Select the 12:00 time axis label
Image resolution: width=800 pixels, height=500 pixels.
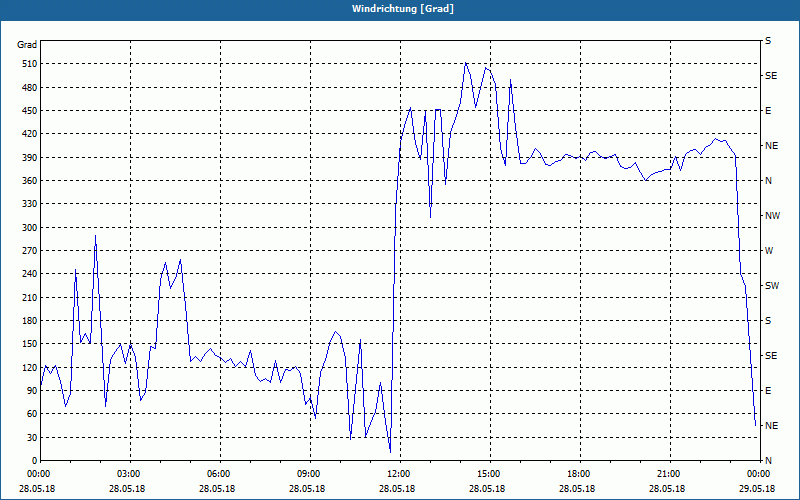[x=400, y=474]
